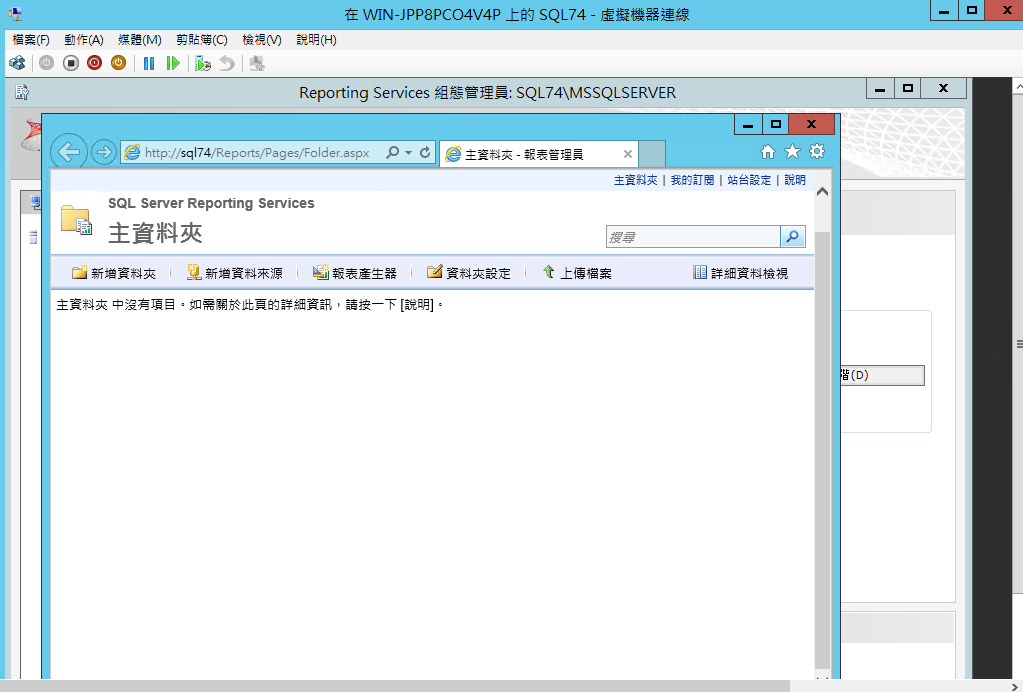1023x692 pixels.
Task: Go back with the browser back arrow
Action: (x=69, y=152)
